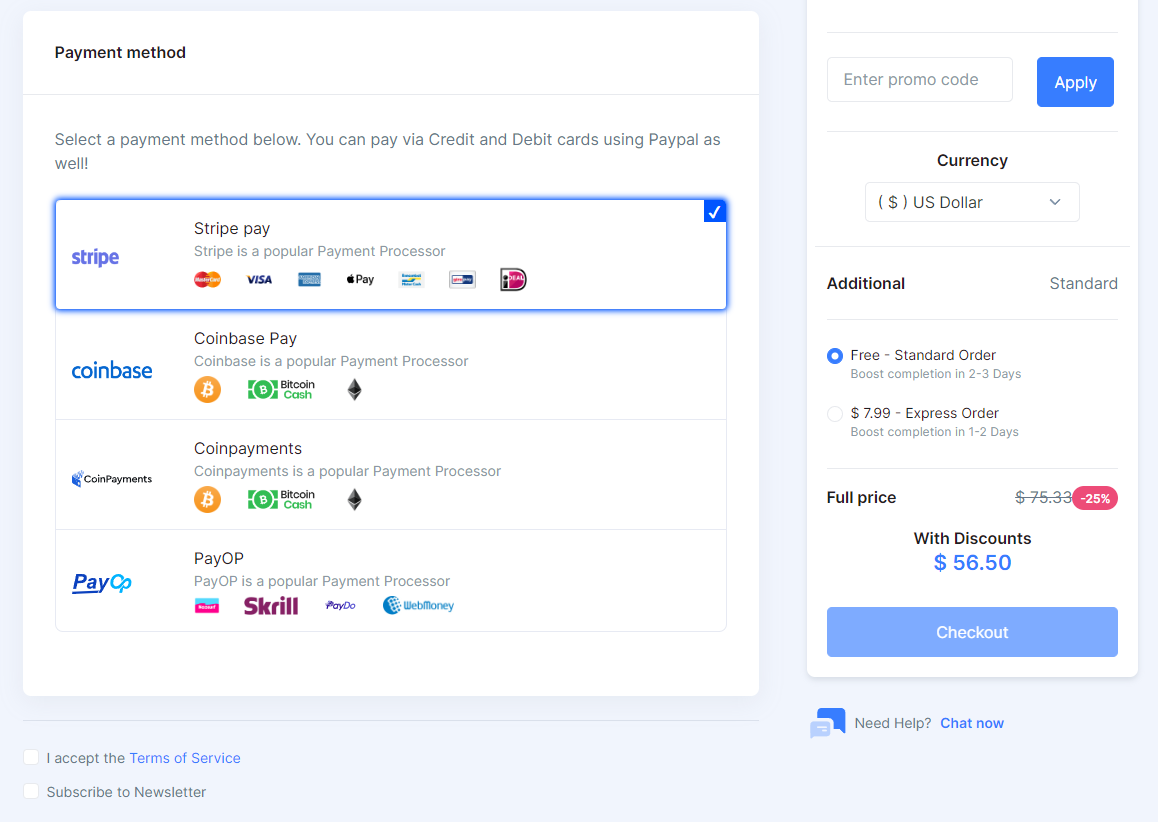Click the iDEAL payment icon
Screen dimensions: 1158x822
point(513,280)
